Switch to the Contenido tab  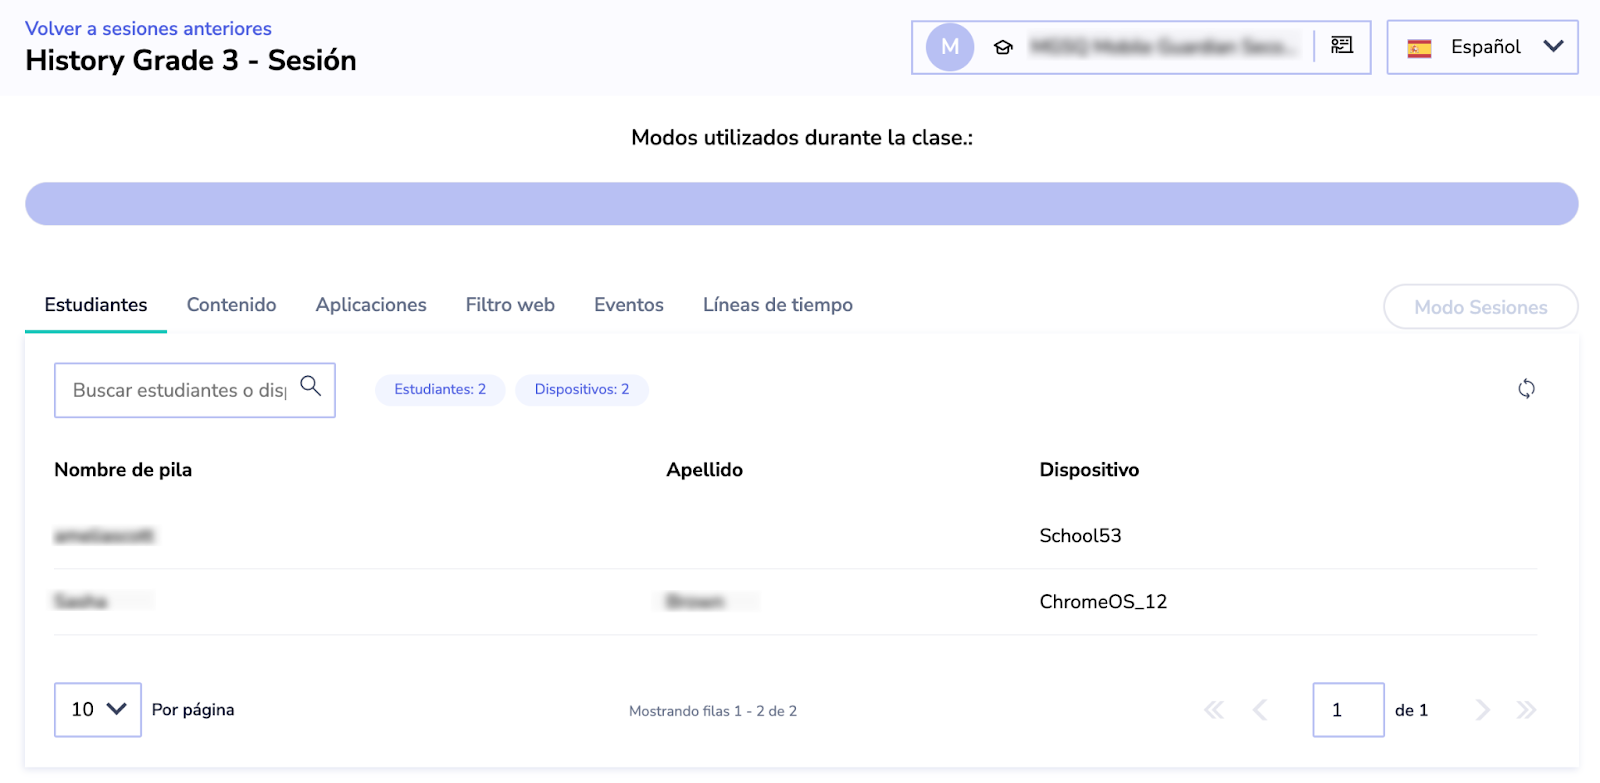[231, 305]
